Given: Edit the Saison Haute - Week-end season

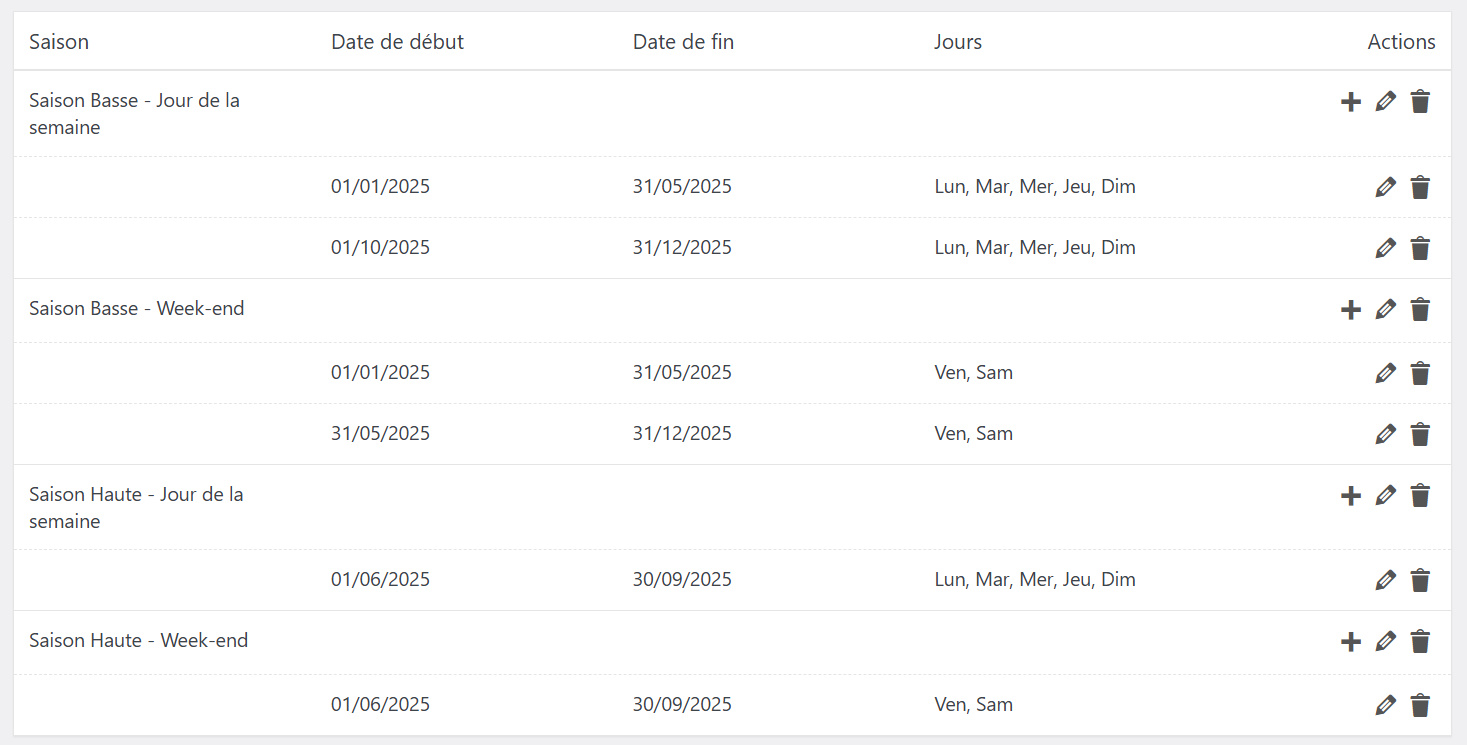Looking at the screenshot, I should 1385,641.
